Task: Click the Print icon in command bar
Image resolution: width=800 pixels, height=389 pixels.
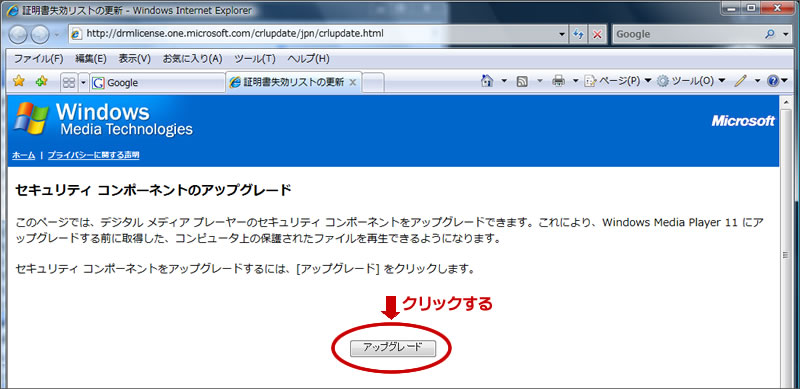Action: click(x=559, y=81)
